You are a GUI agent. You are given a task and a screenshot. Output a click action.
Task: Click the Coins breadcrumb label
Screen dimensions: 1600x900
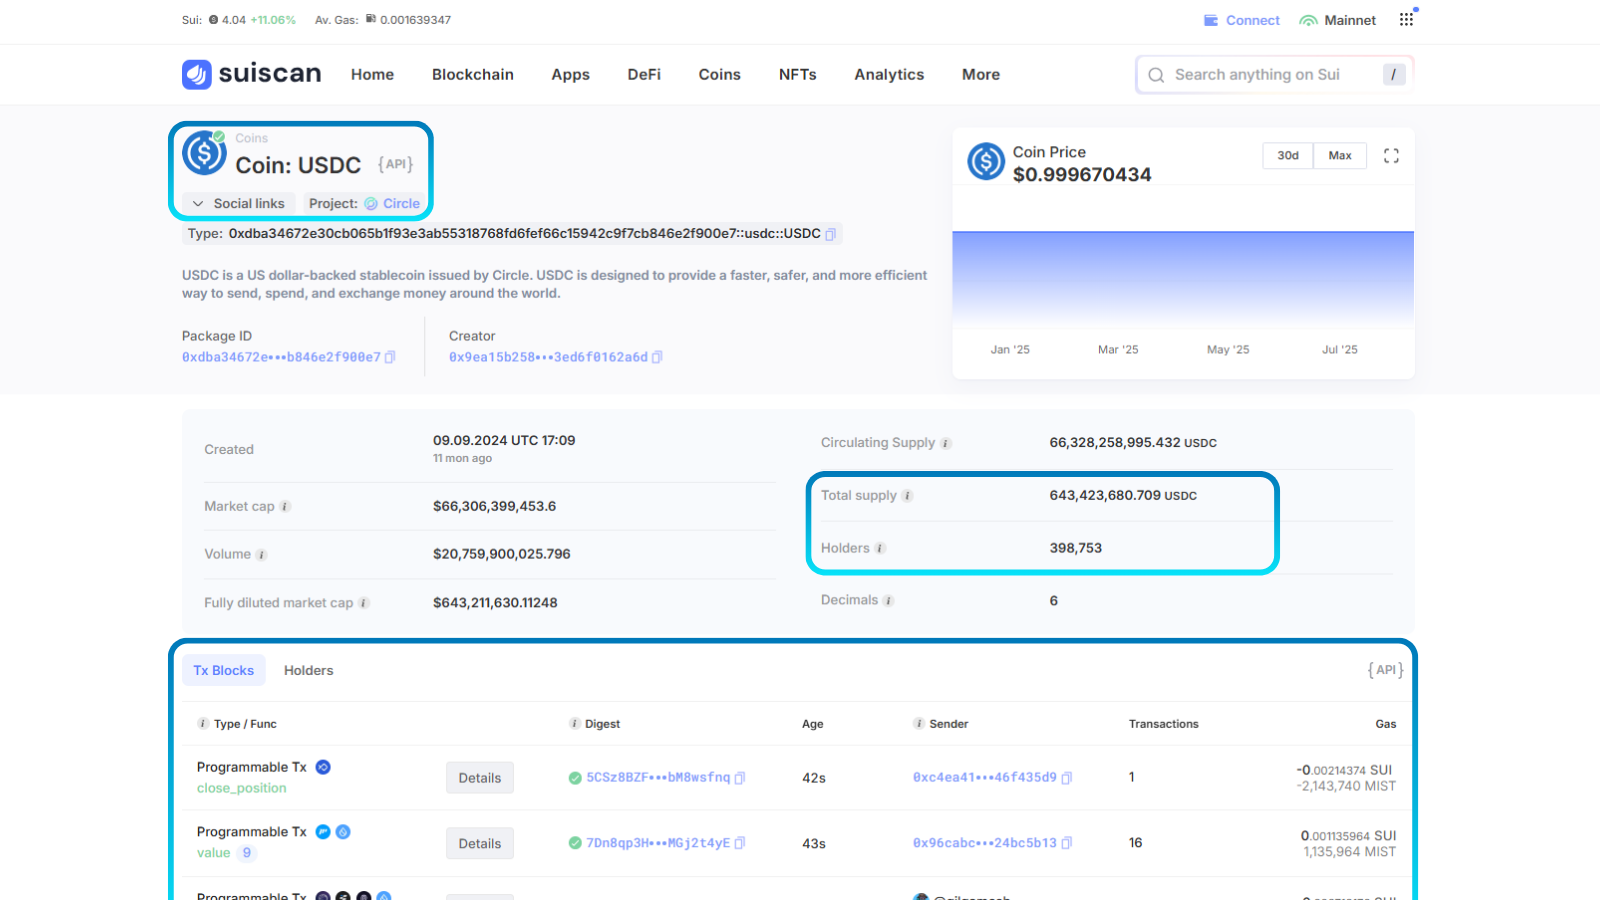tap(252, 138)
